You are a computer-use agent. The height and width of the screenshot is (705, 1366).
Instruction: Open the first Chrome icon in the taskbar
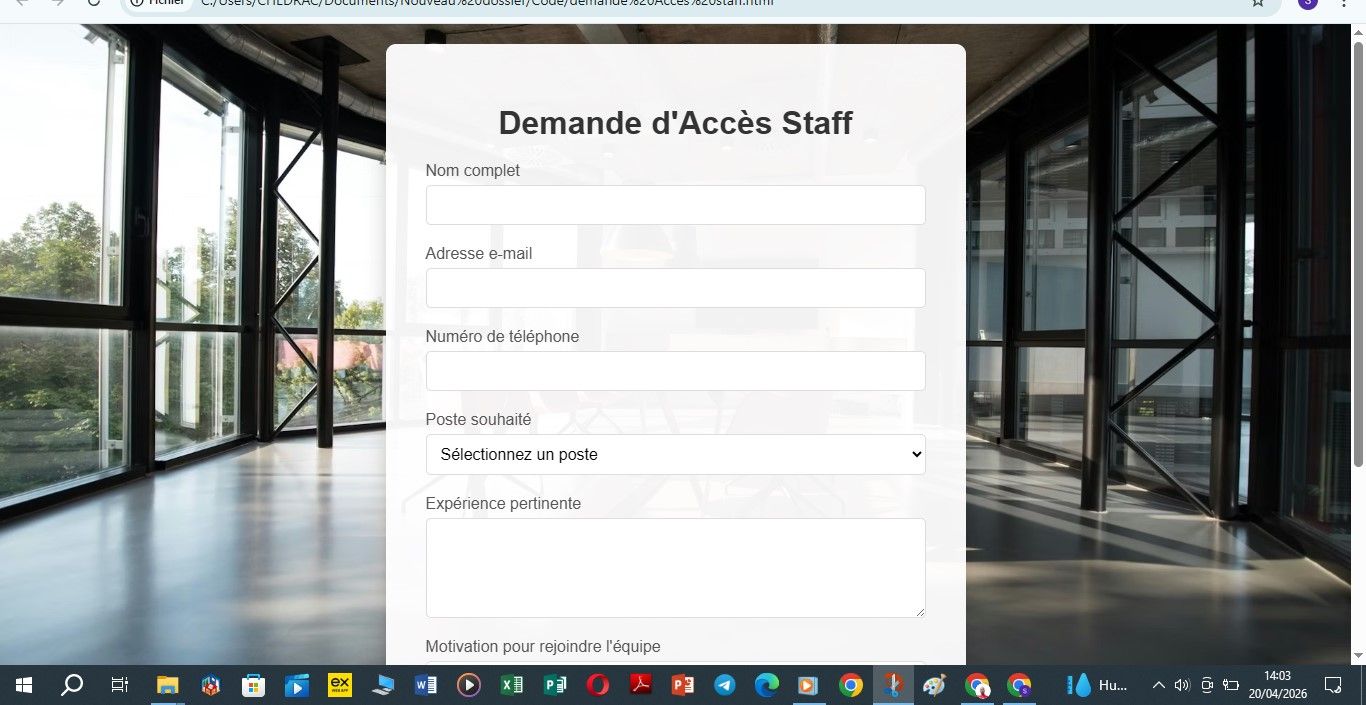(851, 685)
